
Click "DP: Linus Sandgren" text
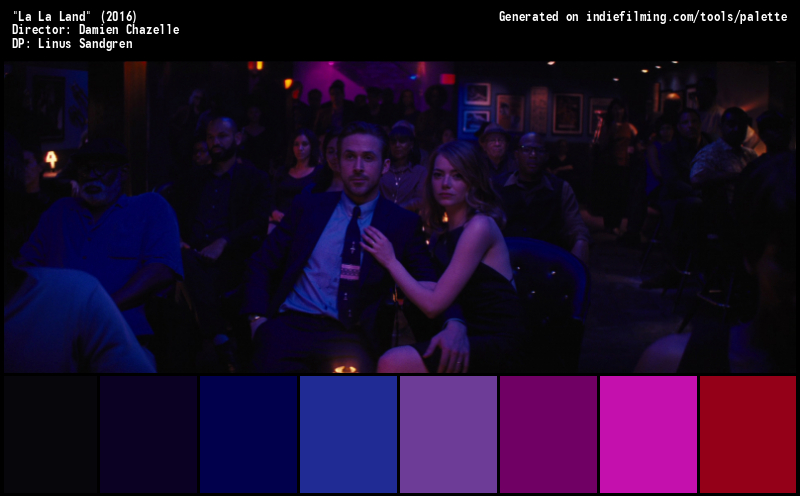pyautogui.click(x=72, y=44)
